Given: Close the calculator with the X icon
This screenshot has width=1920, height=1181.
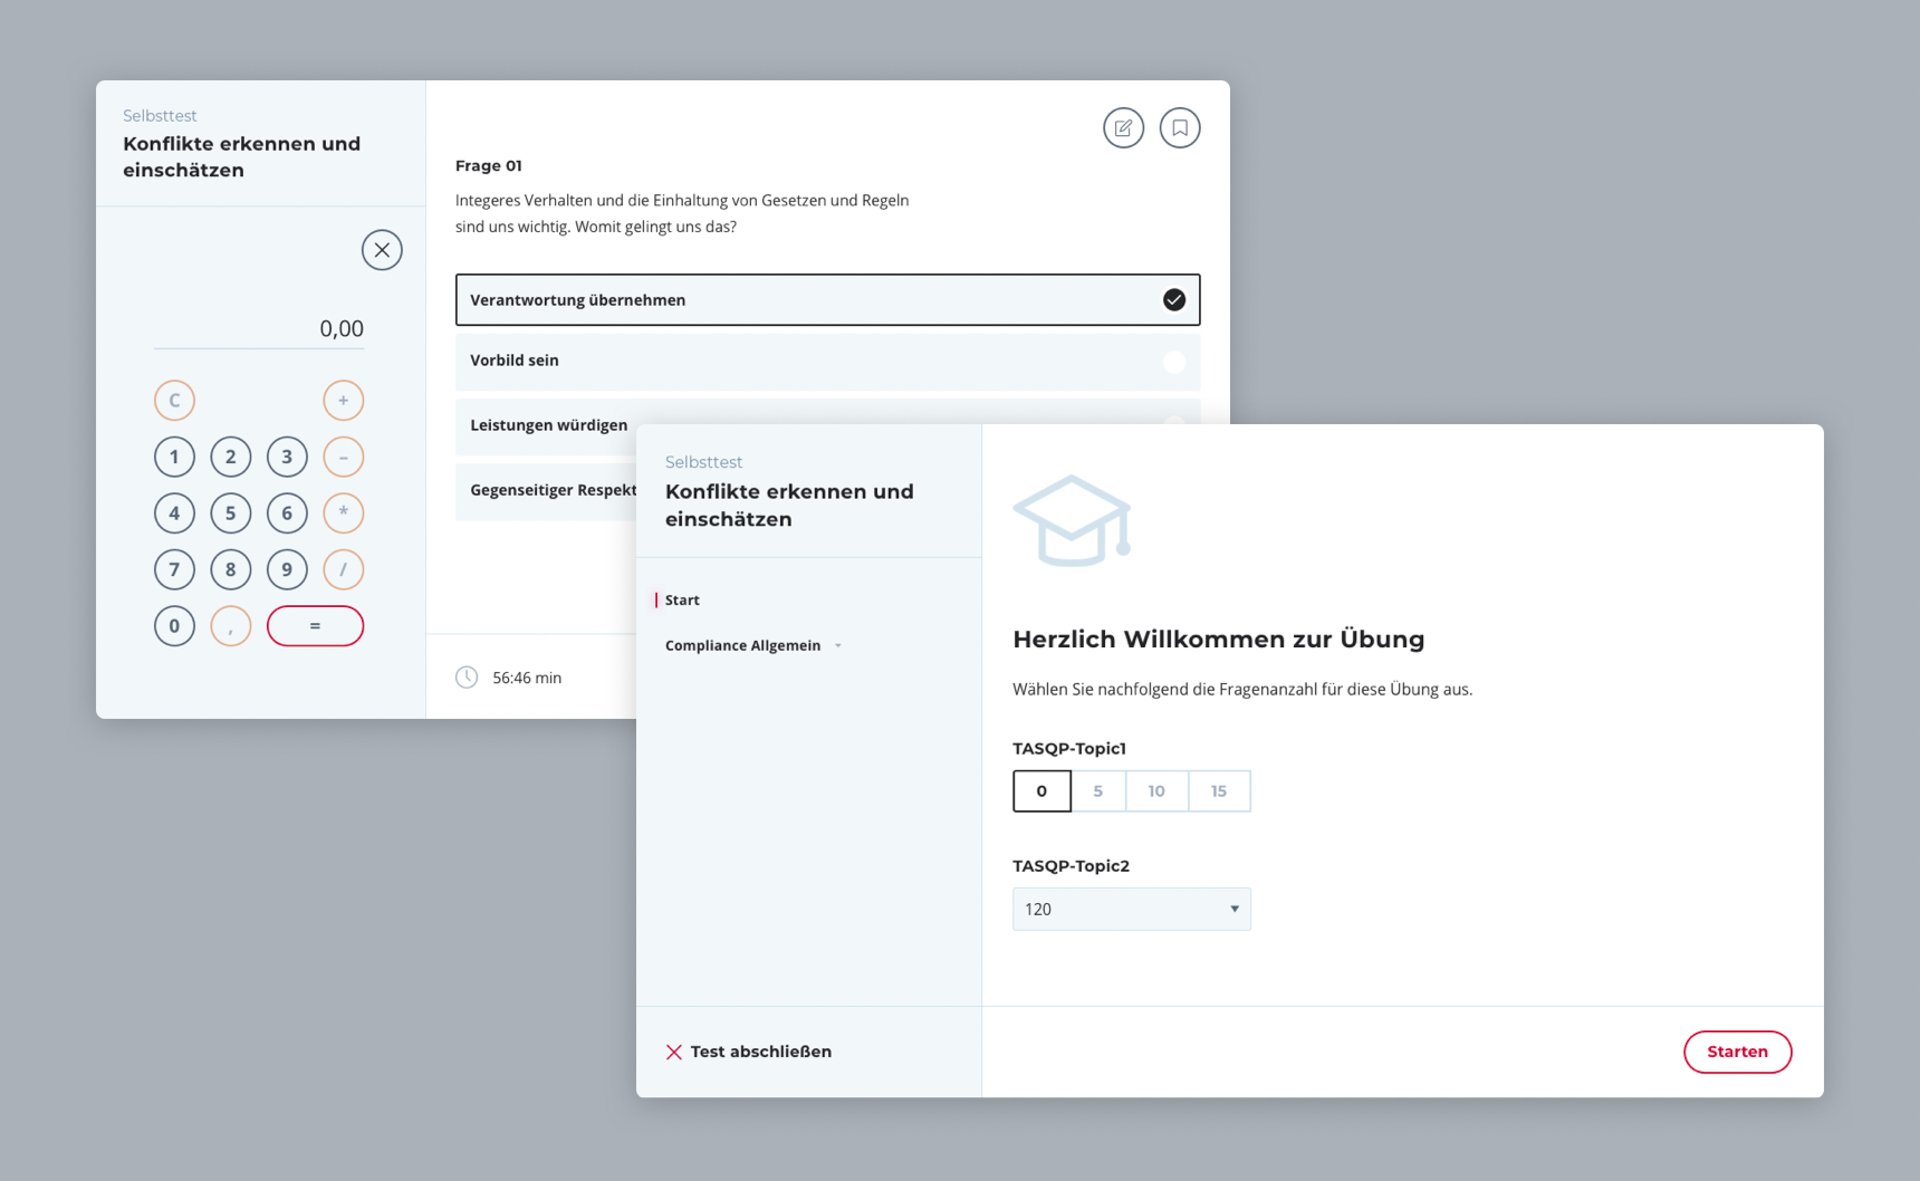Looking at the screenshot, I should 382,250.
